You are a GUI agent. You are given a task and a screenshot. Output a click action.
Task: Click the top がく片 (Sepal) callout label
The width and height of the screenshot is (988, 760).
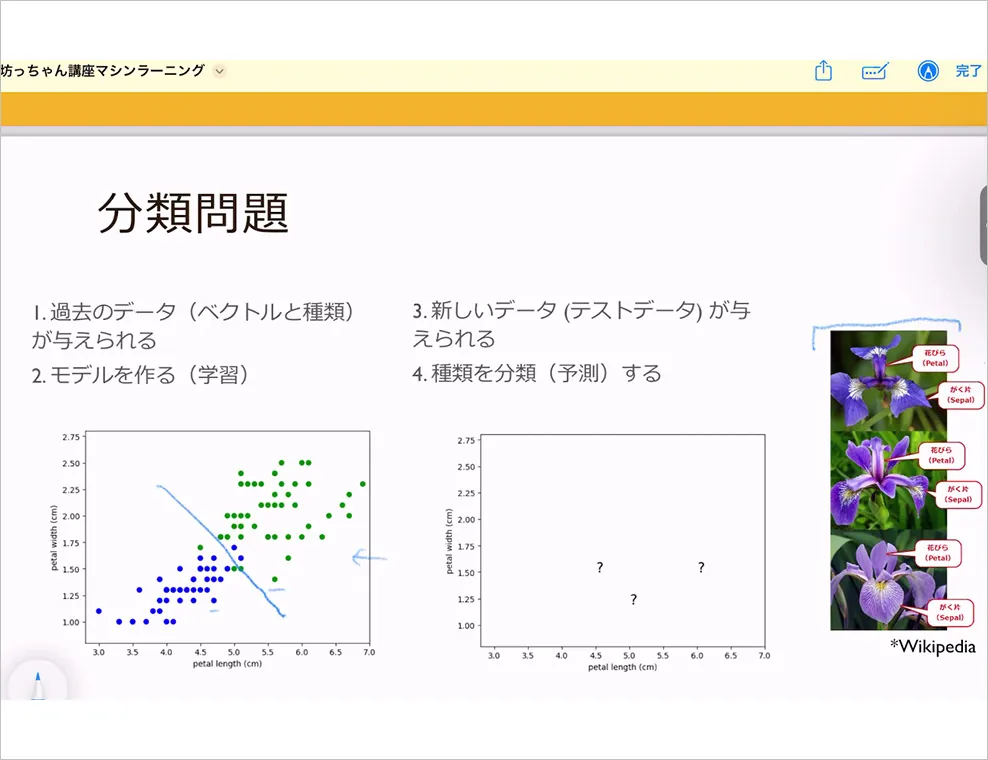tap(961, 394)
